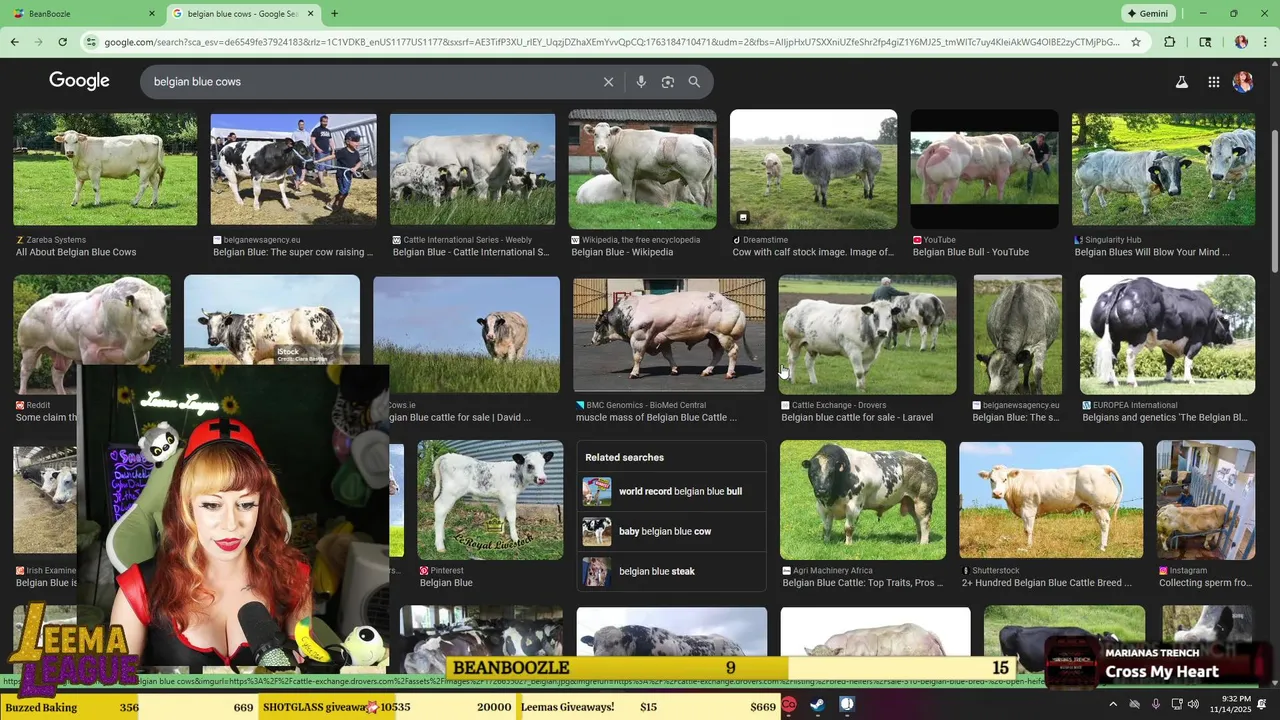The height and width of the screenshot is (720, 1280).
Task: Open Singularity Hub Belgian Blues image
Action: pyautogui.click(x=1163, y=169)
